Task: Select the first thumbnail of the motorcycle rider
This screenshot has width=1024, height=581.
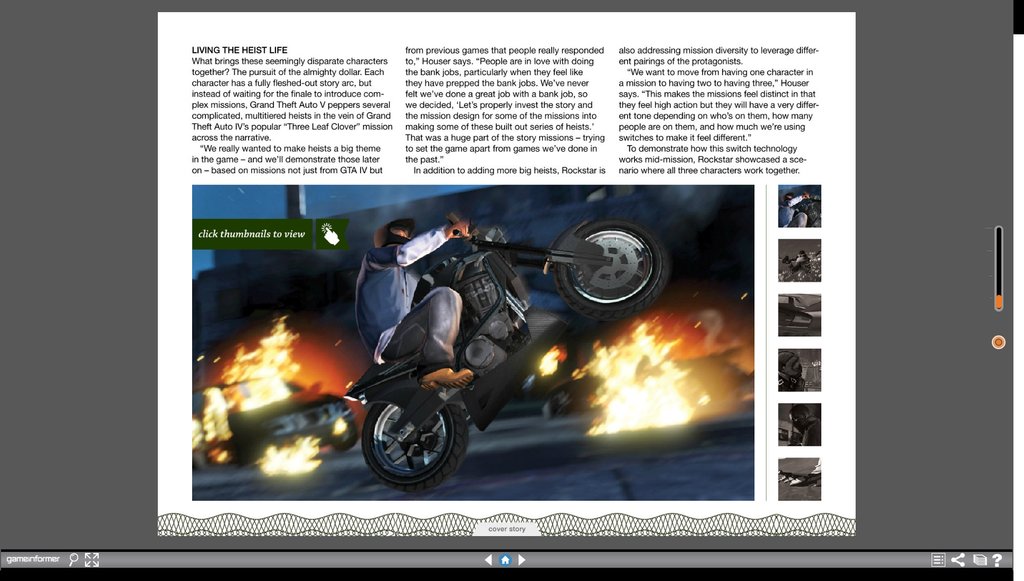Action: click(799, 206)
